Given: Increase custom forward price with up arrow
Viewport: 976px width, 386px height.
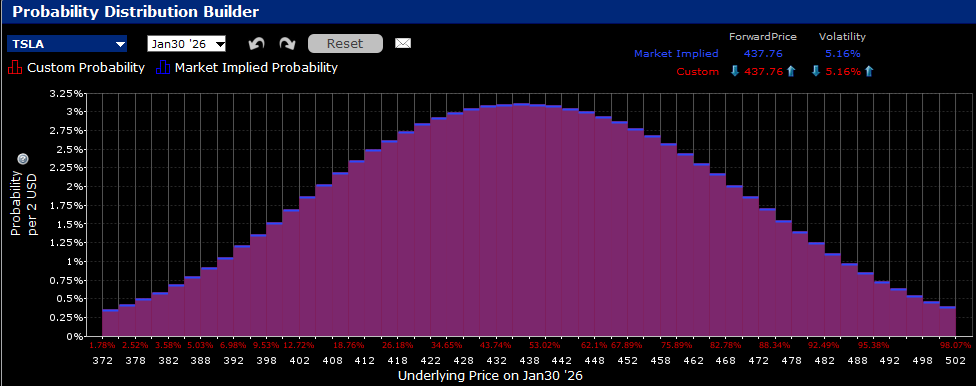Looking at the screenshot, I should click(791, 72).
